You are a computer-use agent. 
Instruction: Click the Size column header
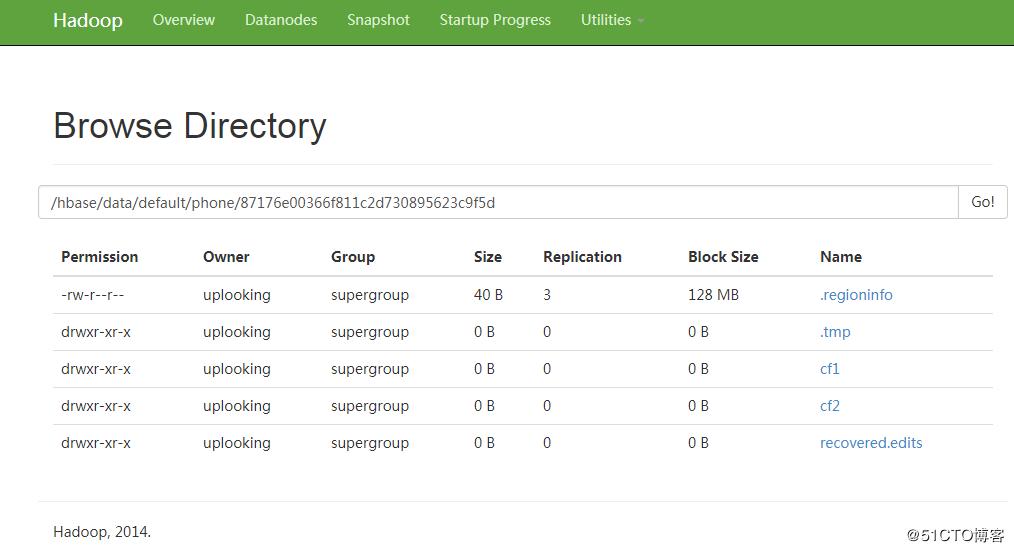(x=488, y=257)
